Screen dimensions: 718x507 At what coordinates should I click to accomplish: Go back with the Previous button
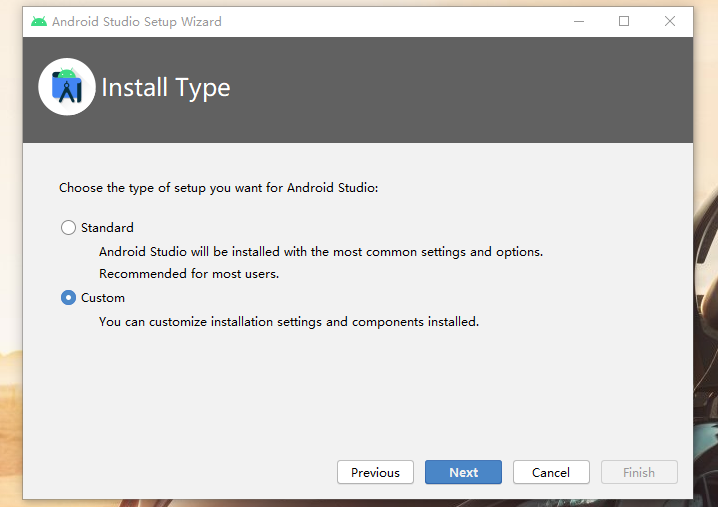[x=375, y=472]
